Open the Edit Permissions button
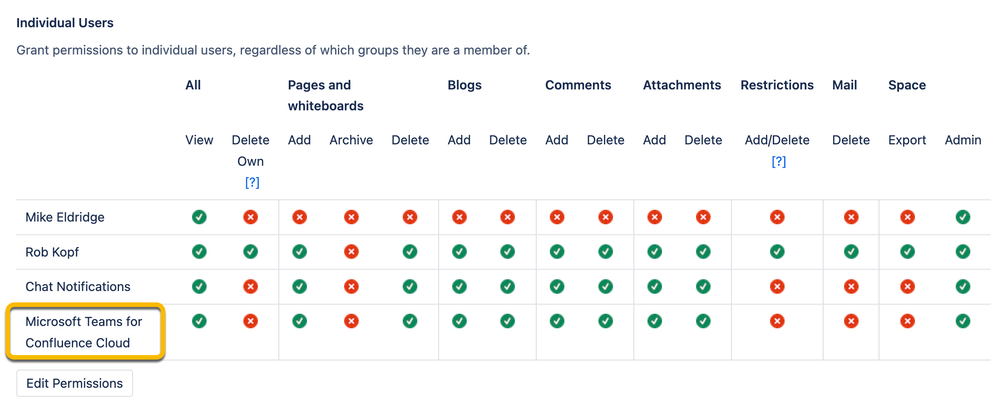Image resolution: width=998 pixels, height=405 pixels. (x=74, y=383)
